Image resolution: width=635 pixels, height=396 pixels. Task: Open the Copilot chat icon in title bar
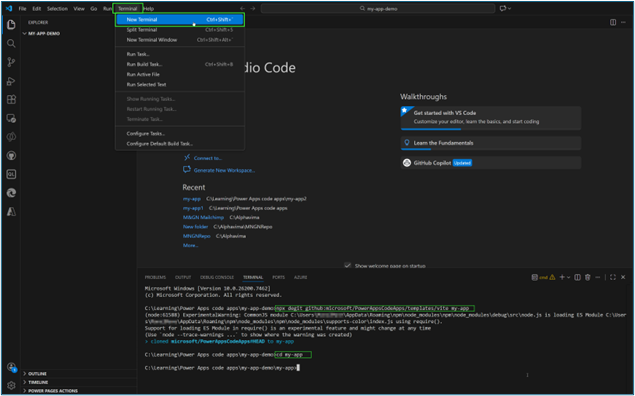(x=503, y=9)
